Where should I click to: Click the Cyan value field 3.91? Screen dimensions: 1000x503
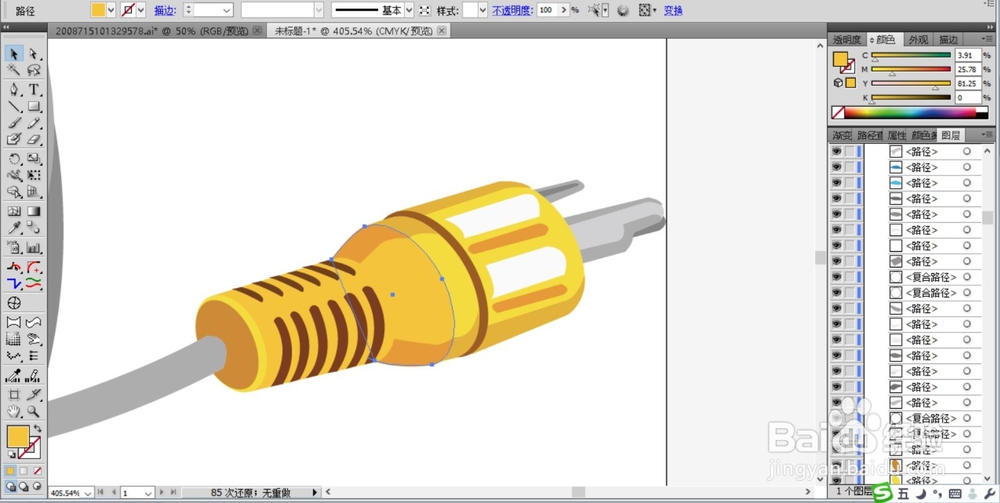967,55
